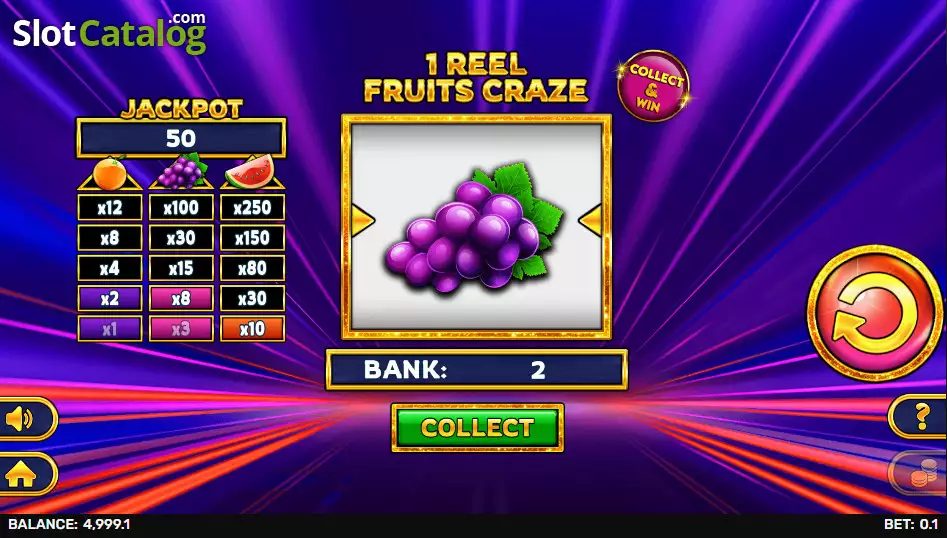
Task: Click the x250 watermelon multiplier cell
Action: click(x=252, y=208)
